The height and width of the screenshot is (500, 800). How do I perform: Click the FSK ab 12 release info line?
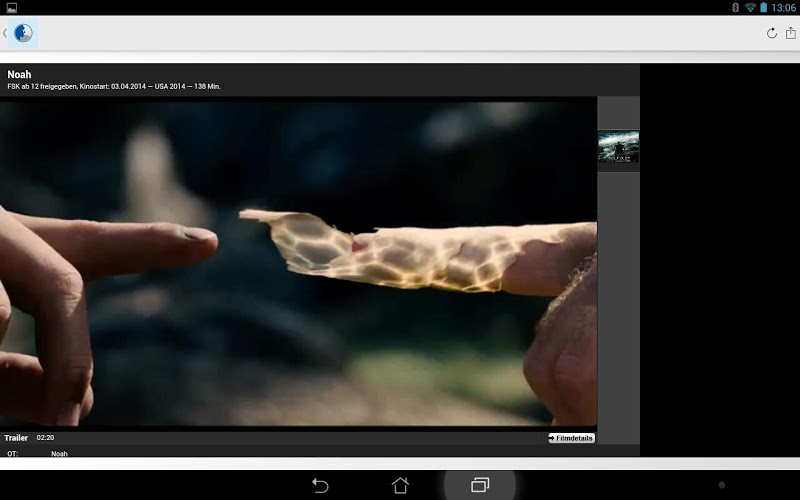click(x=114, y=87)
